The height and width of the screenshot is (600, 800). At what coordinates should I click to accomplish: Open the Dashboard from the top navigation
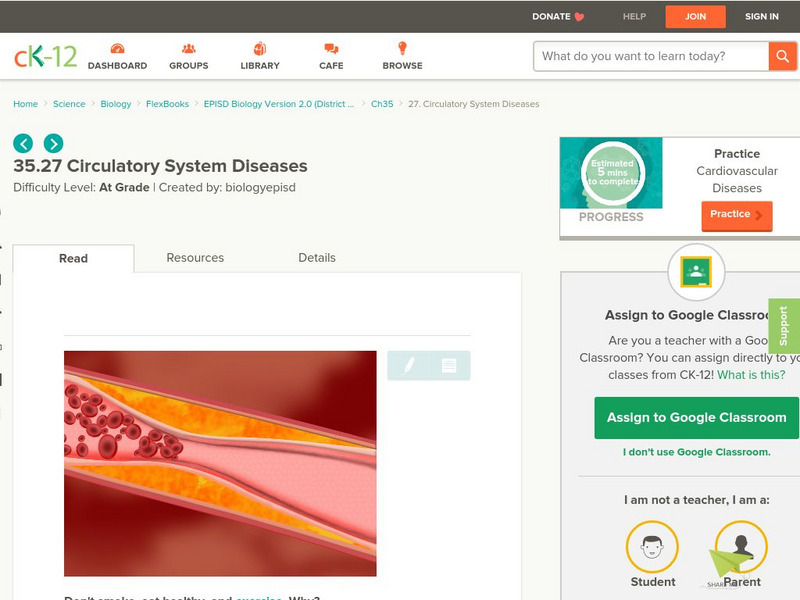tap(120, 57)
